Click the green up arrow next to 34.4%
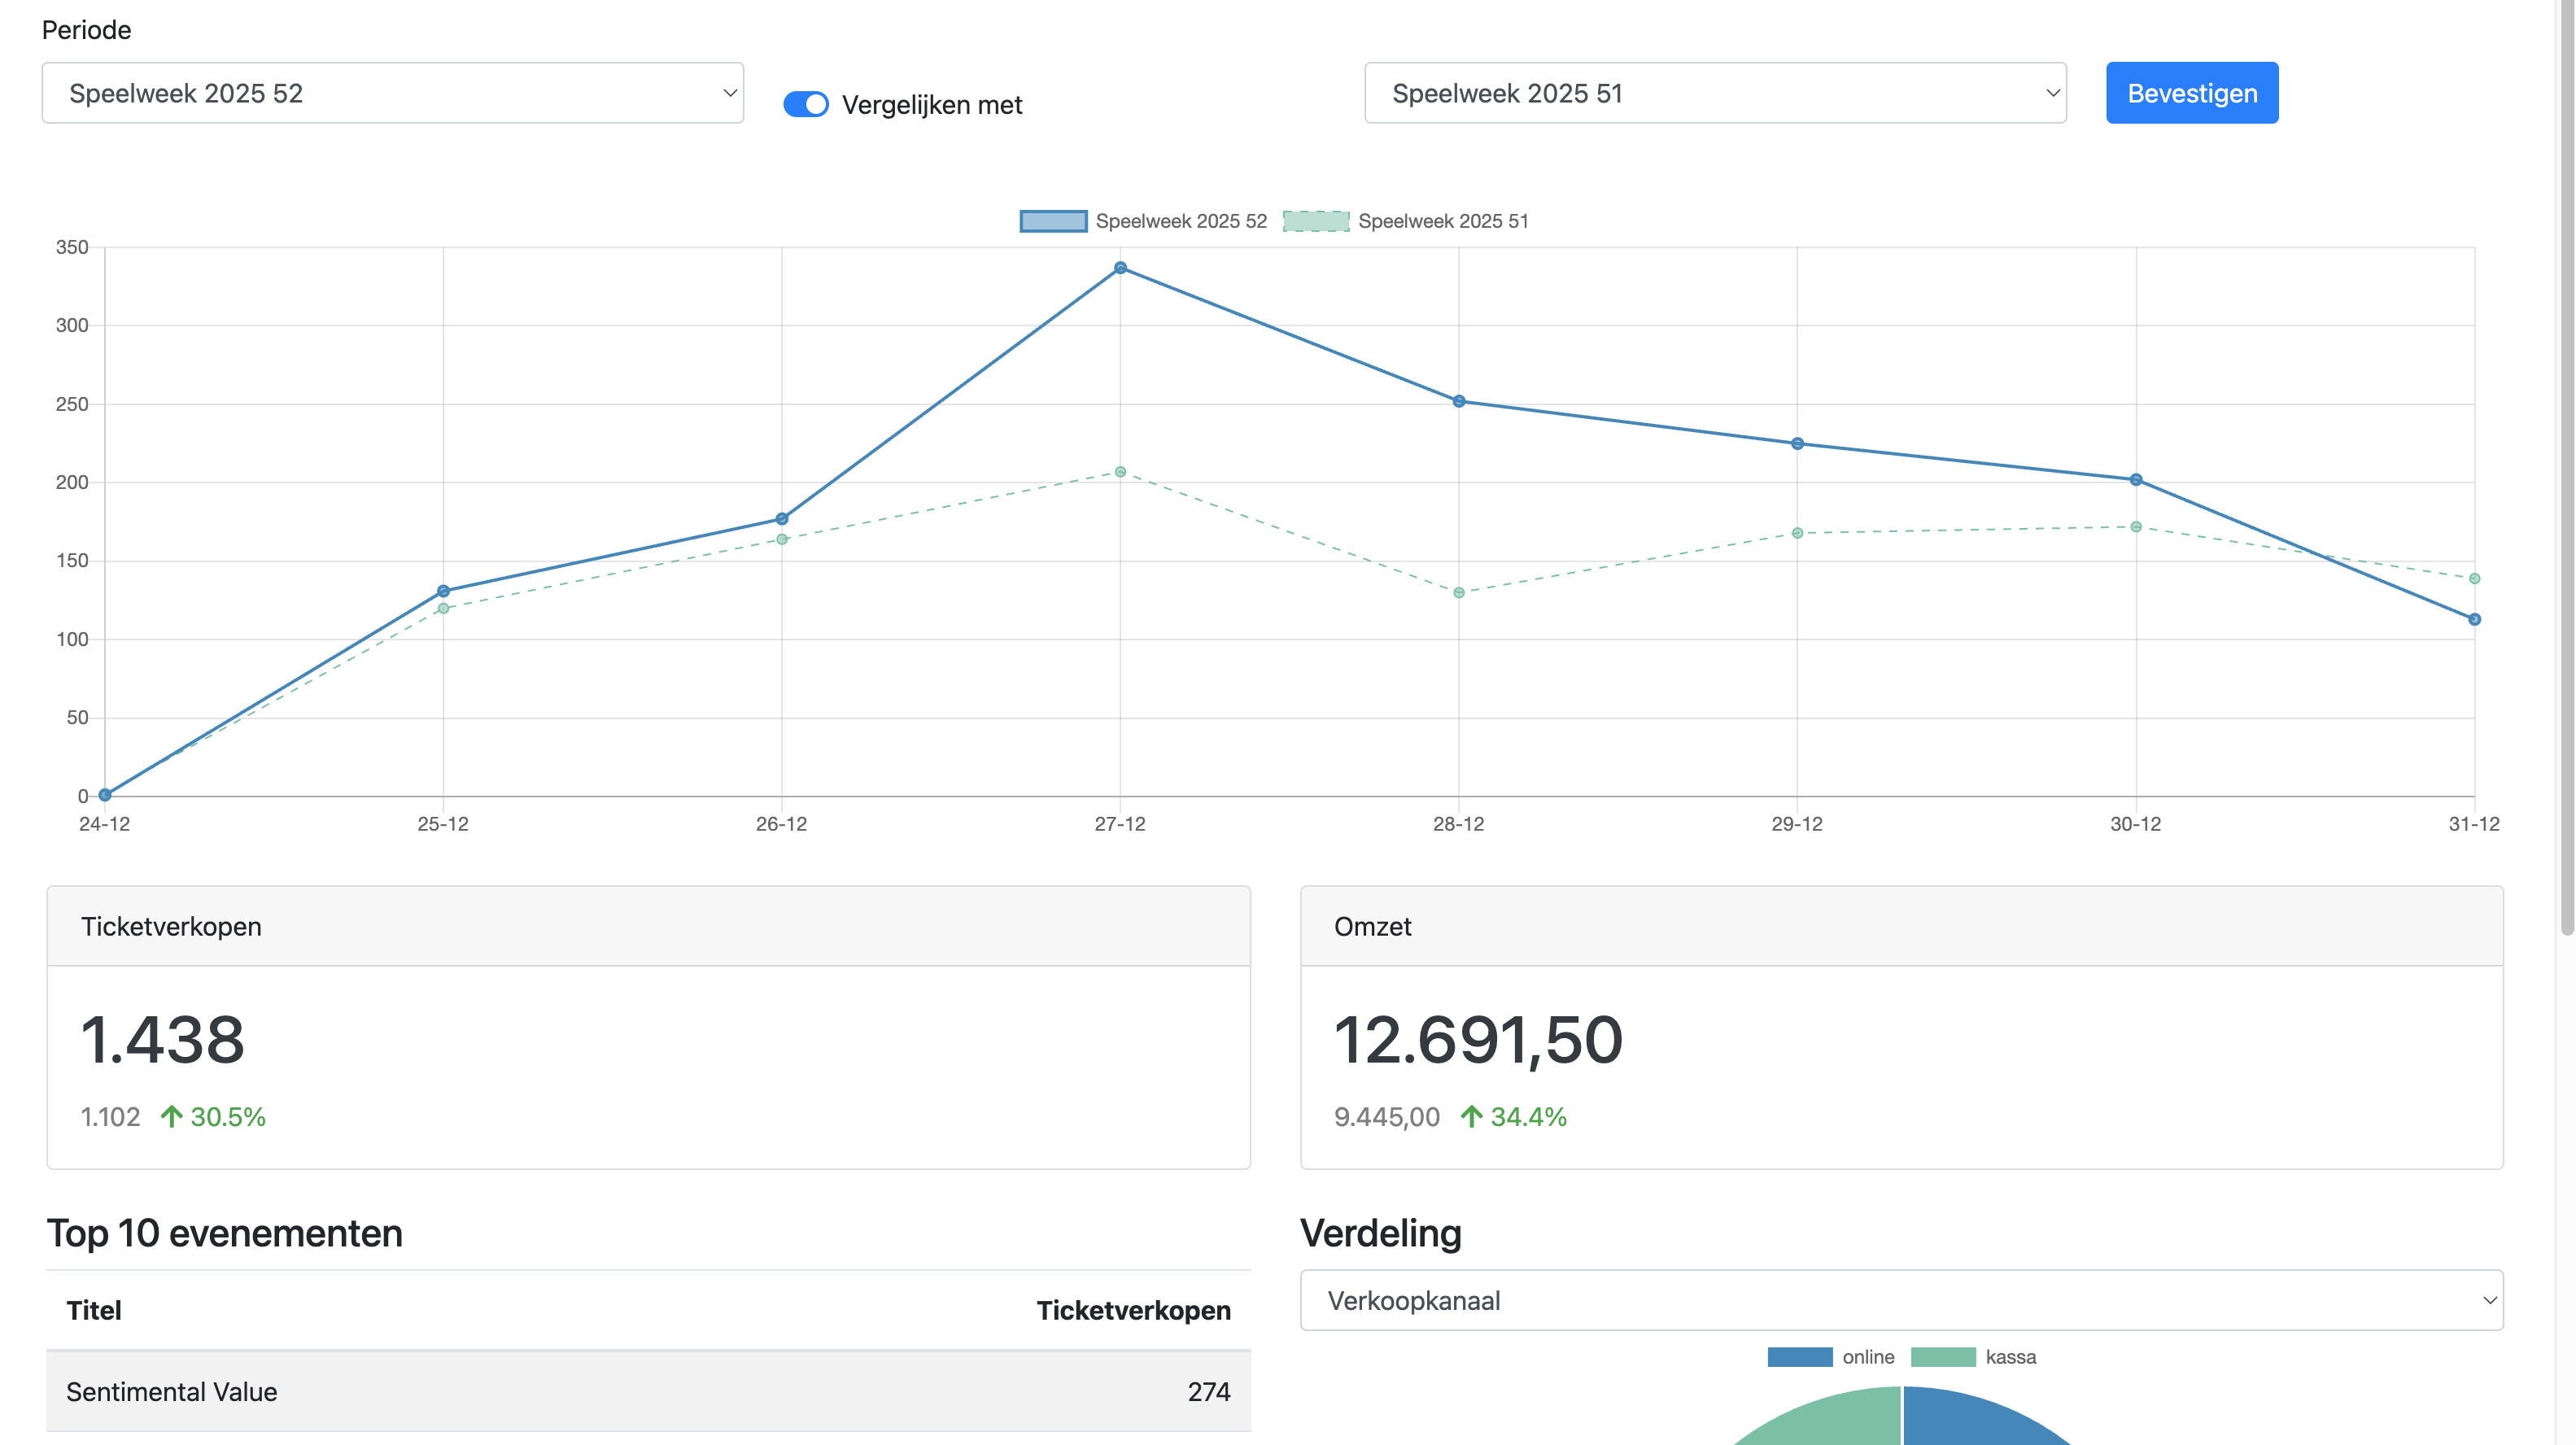Image resolution: width=2576 pixels, height=1445 pixels. point(1470,1116)
